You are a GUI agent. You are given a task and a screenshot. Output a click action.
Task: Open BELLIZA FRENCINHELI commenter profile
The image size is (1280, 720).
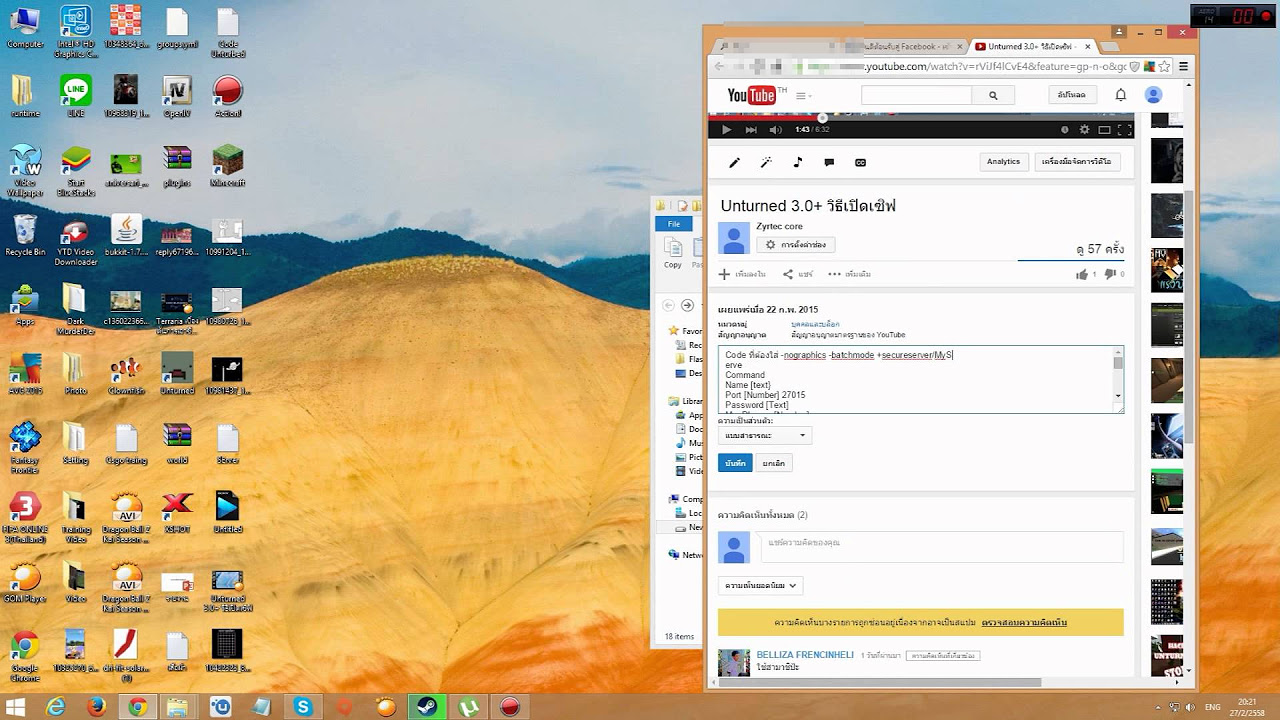805,655
